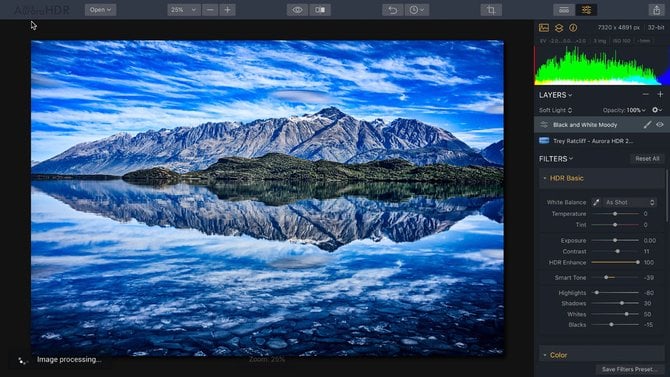Screen dimensions: 670x377
Task: Click the Contrast value 11
Action: [x=646, y=251]
